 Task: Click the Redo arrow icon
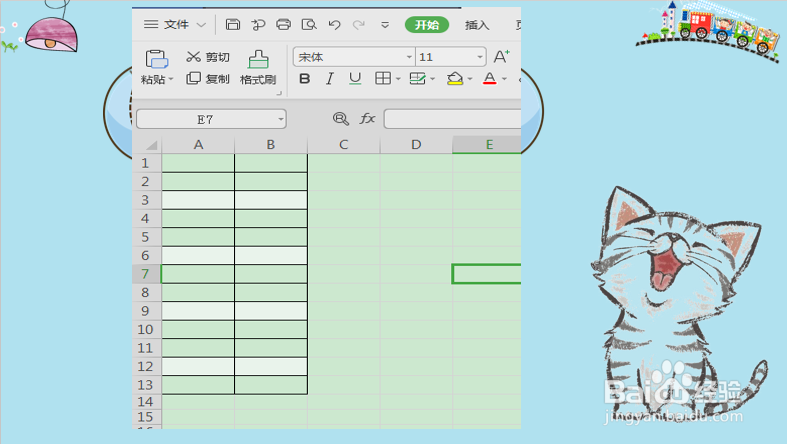click(x=358, y=25)
